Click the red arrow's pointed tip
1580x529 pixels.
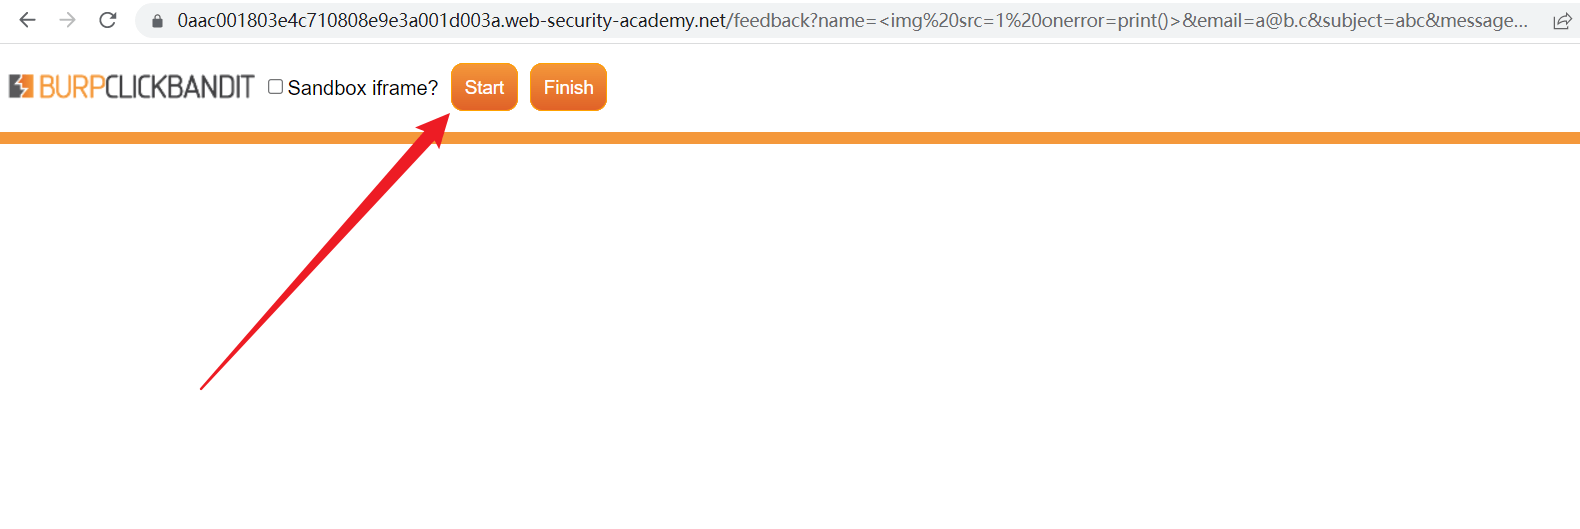pyautogui.click(x=446, y=116)
